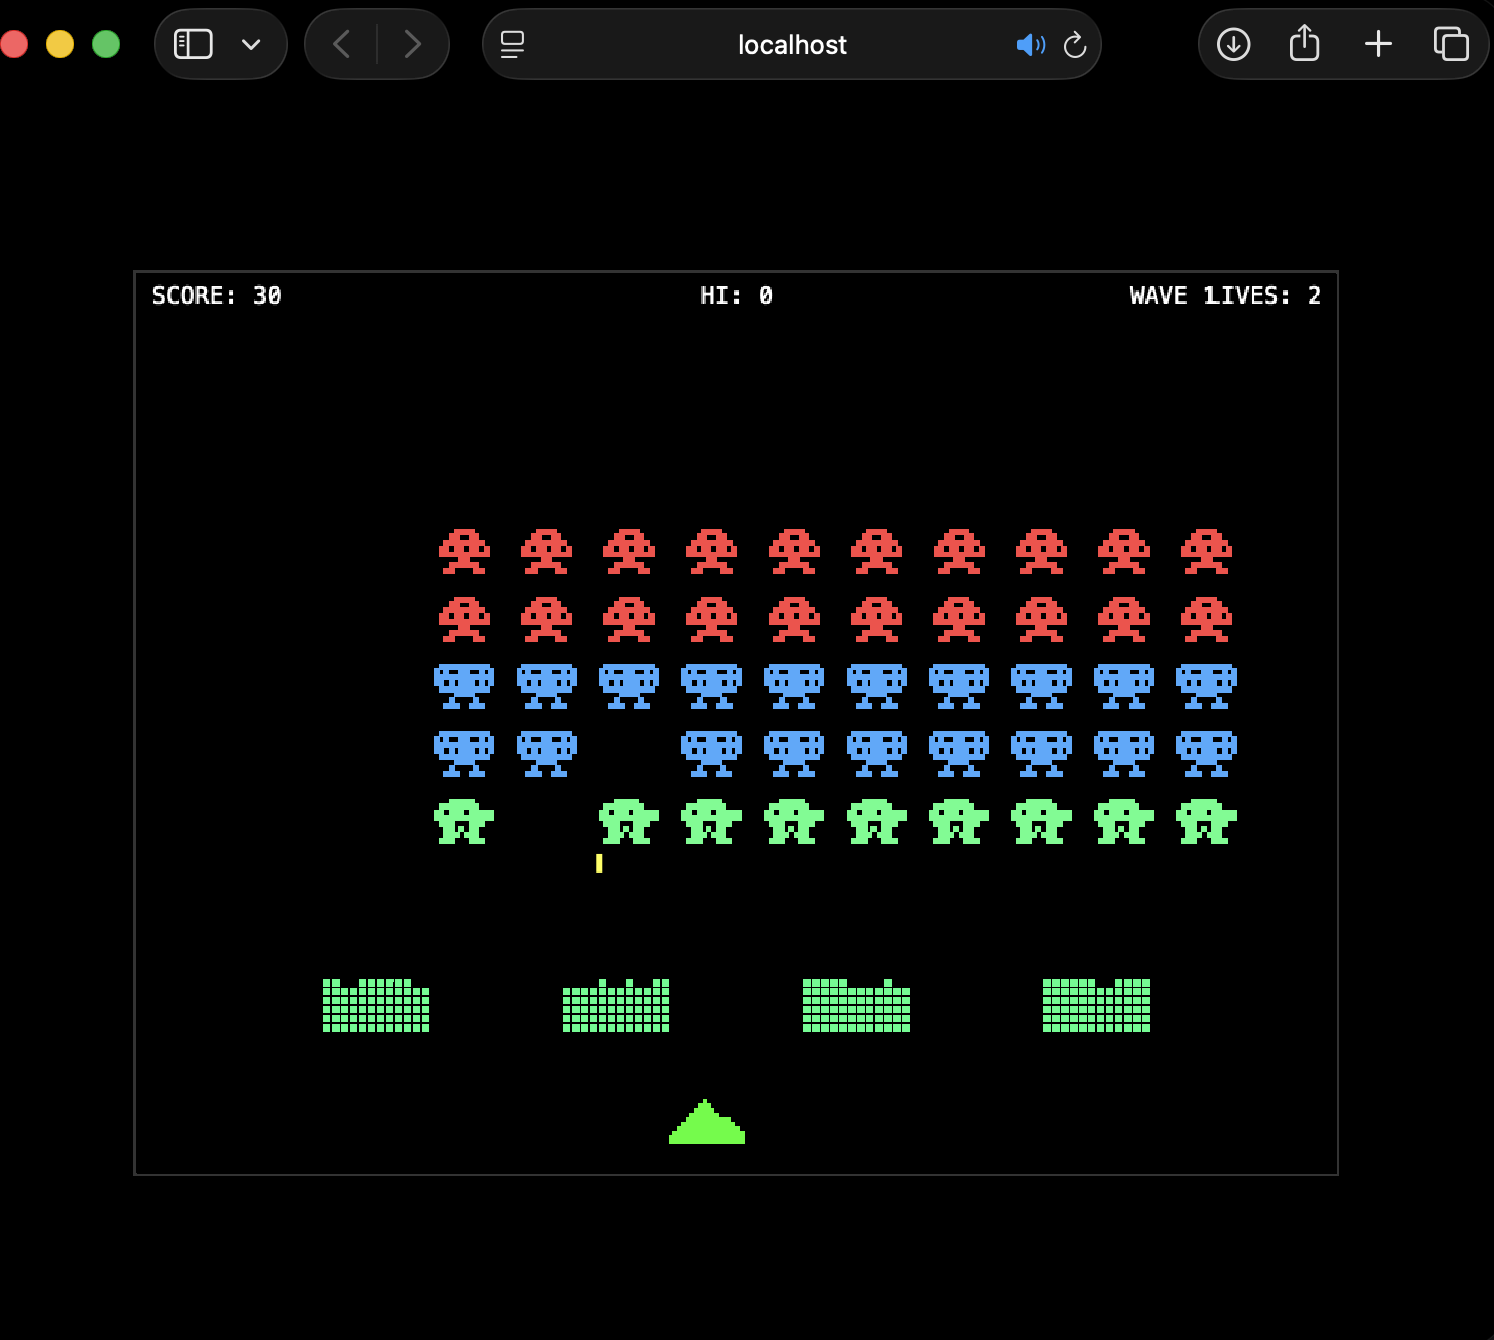Show downloads with the download icon
The width and height of the screenshot is (1494, 1340).
1234,44
